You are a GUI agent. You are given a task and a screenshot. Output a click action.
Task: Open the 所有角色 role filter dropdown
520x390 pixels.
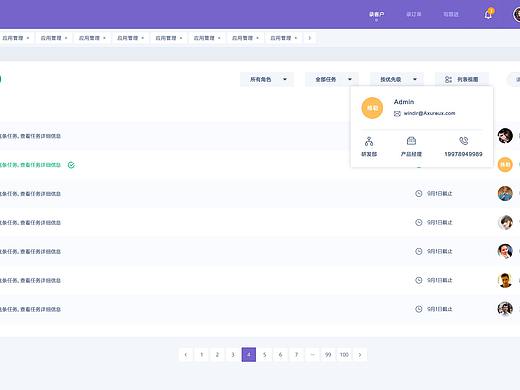pyautogui.click(x=267, y=79)
